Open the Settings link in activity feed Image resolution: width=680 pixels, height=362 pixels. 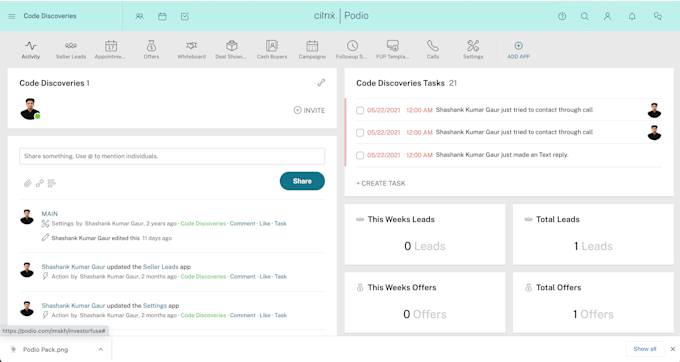[155, 306]
